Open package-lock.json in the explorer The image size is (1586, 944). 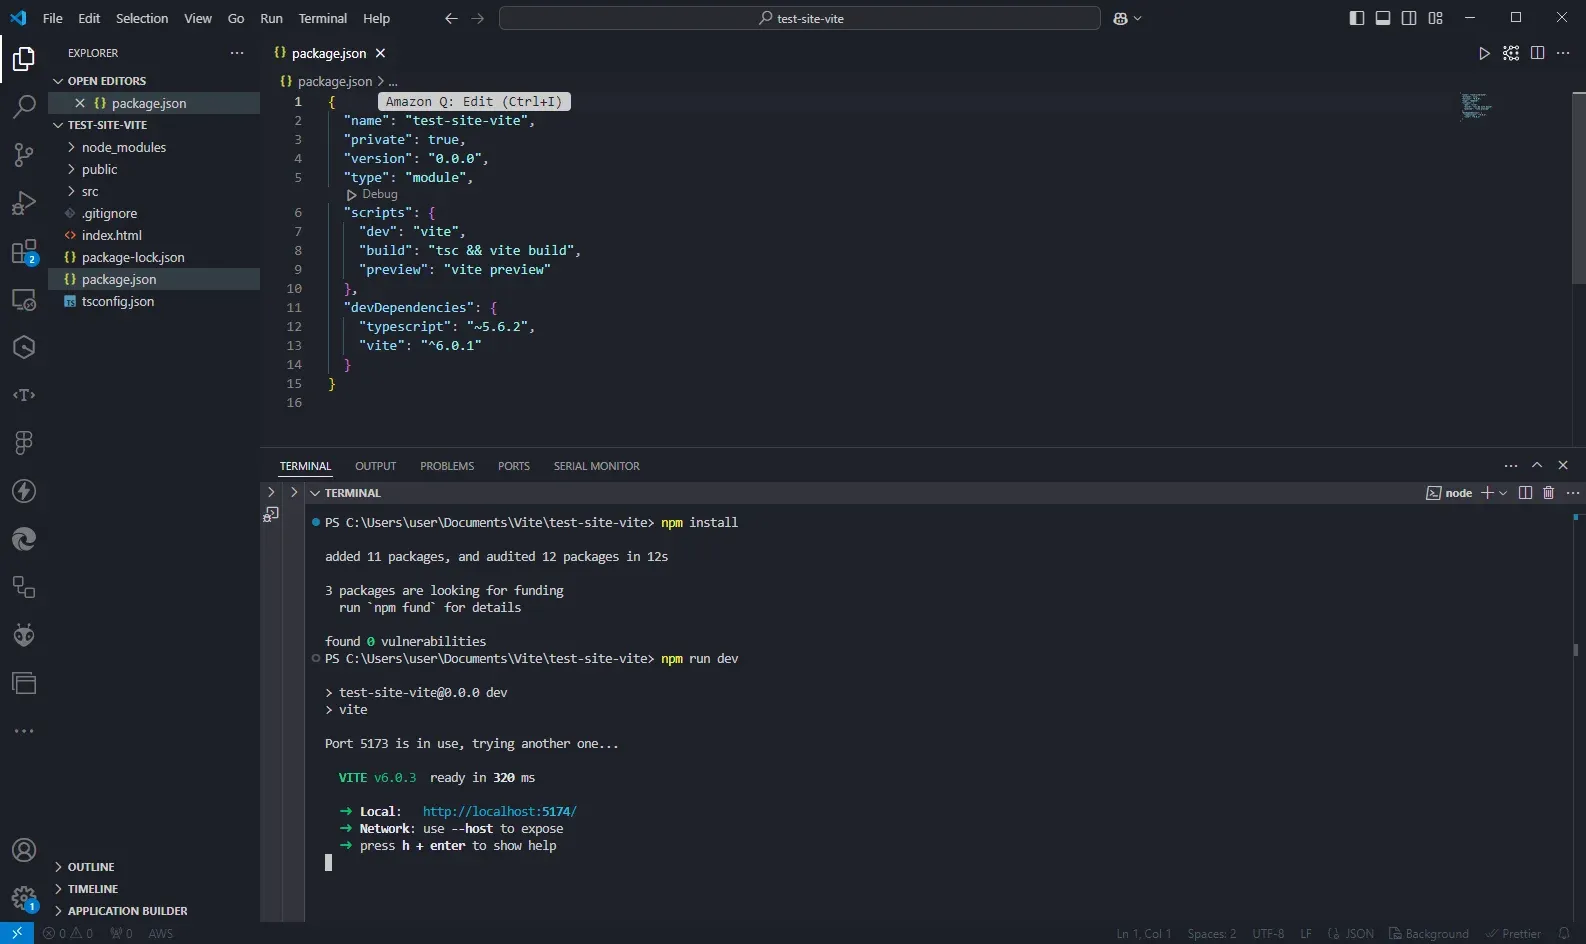click(133, 257)
